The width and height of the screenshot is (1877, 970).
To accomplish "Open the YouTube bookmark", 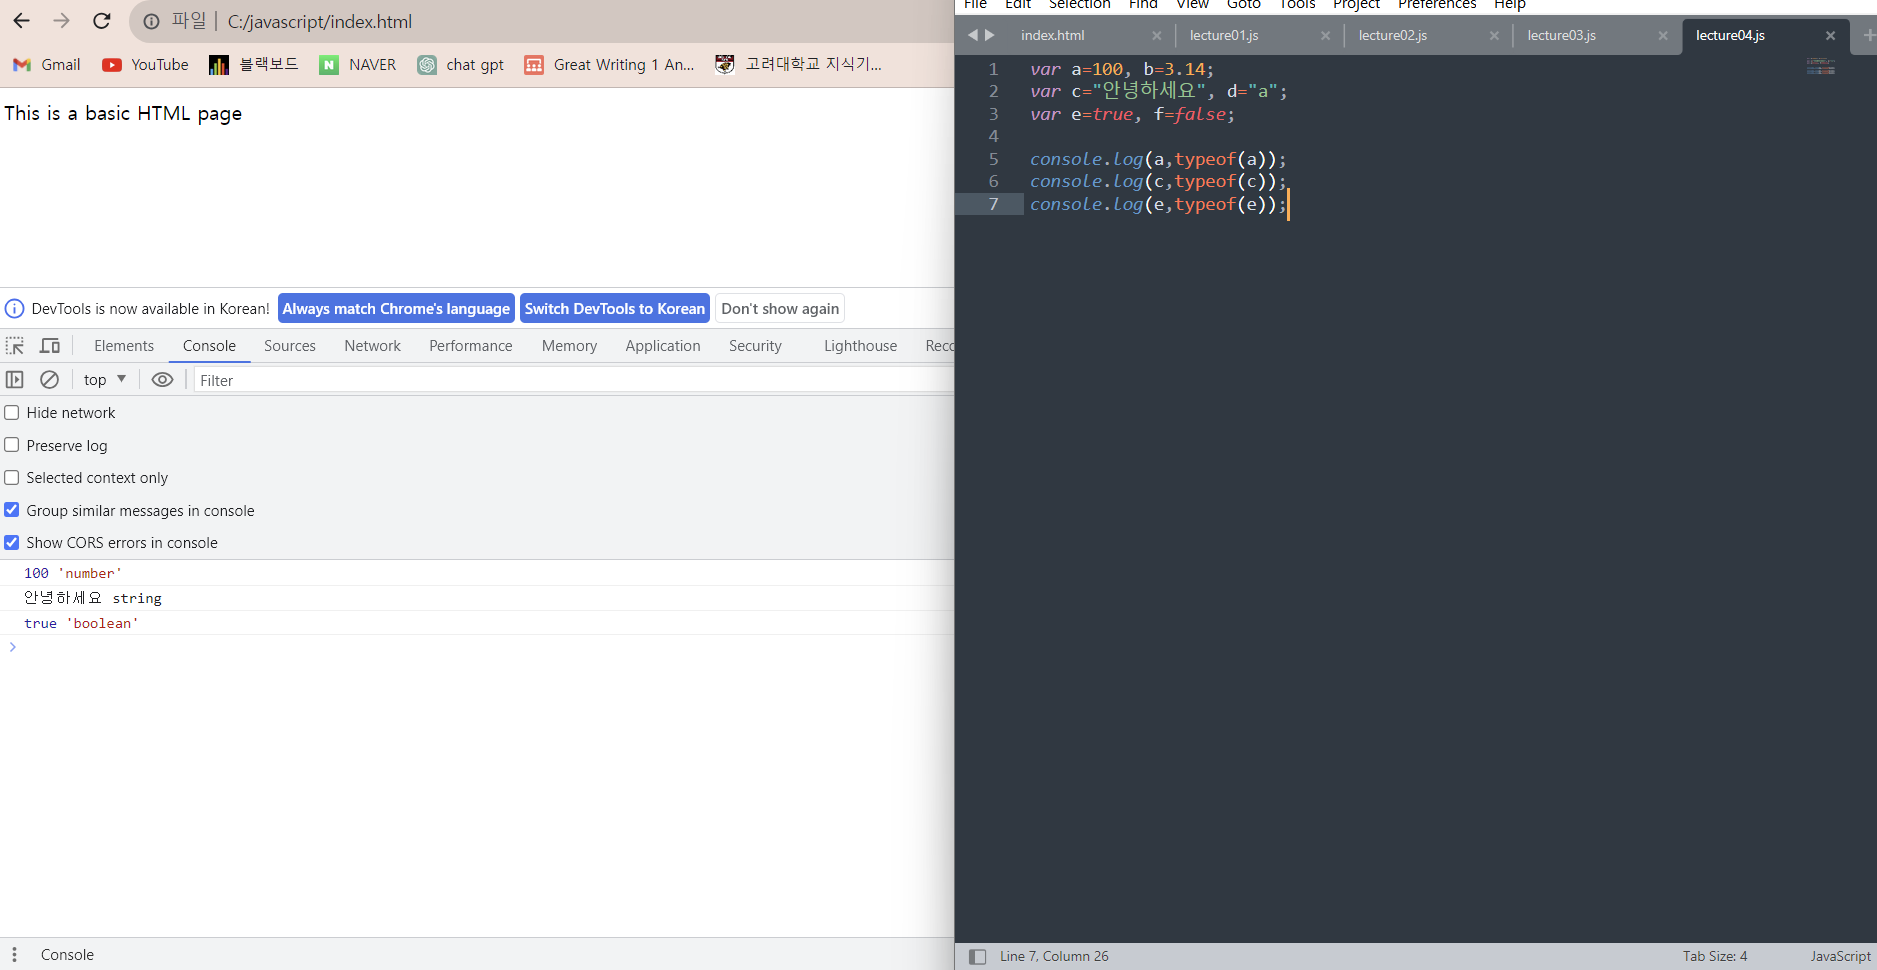I will [x=145, y=65].
